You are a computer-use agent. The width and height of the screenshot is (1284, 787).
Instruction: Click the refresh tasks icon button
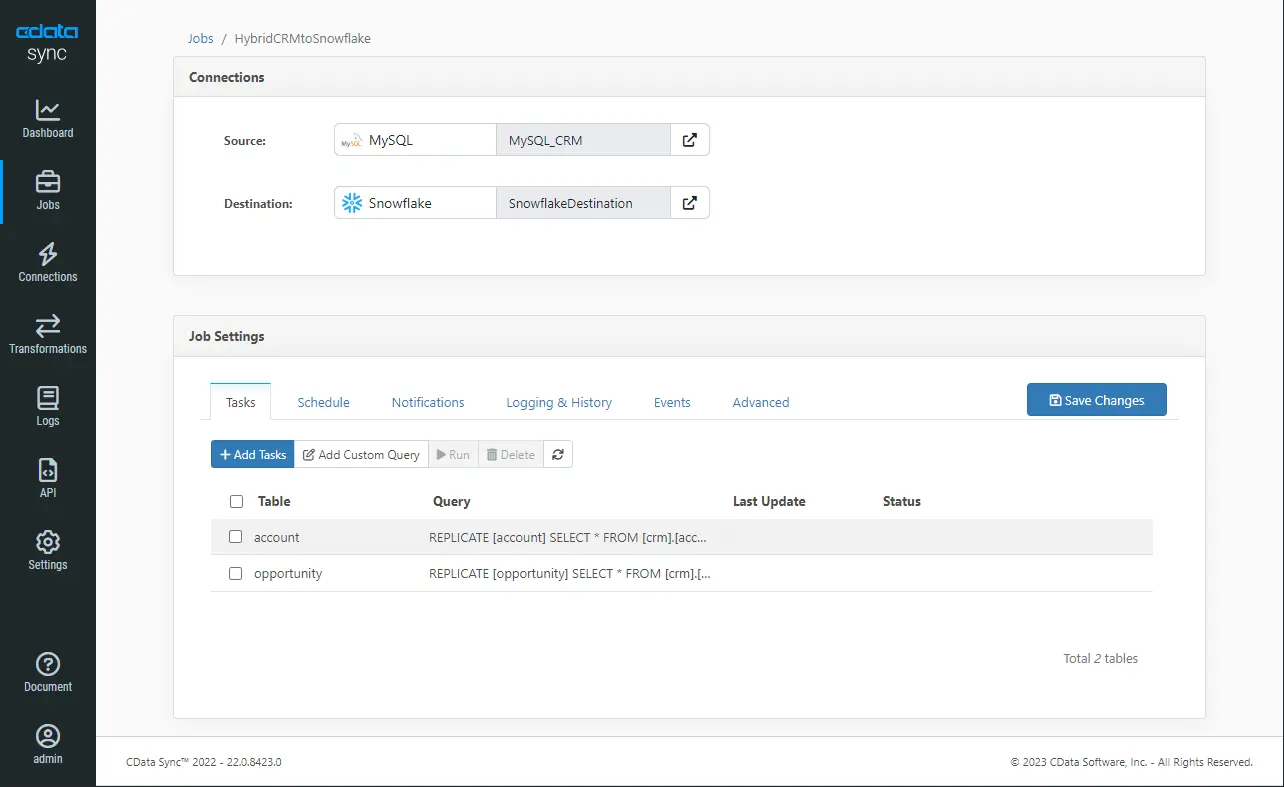coord(558,455)
